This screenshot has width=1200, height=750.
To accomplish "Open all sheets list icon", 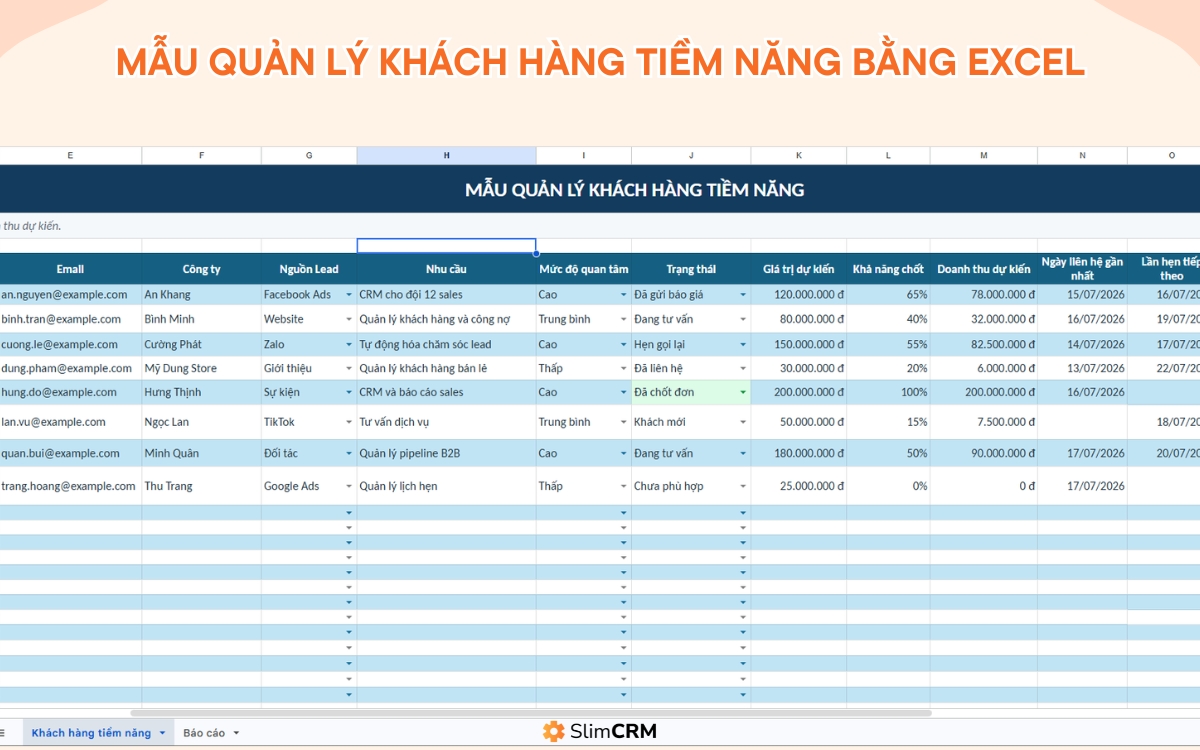I will coord(3,733).
